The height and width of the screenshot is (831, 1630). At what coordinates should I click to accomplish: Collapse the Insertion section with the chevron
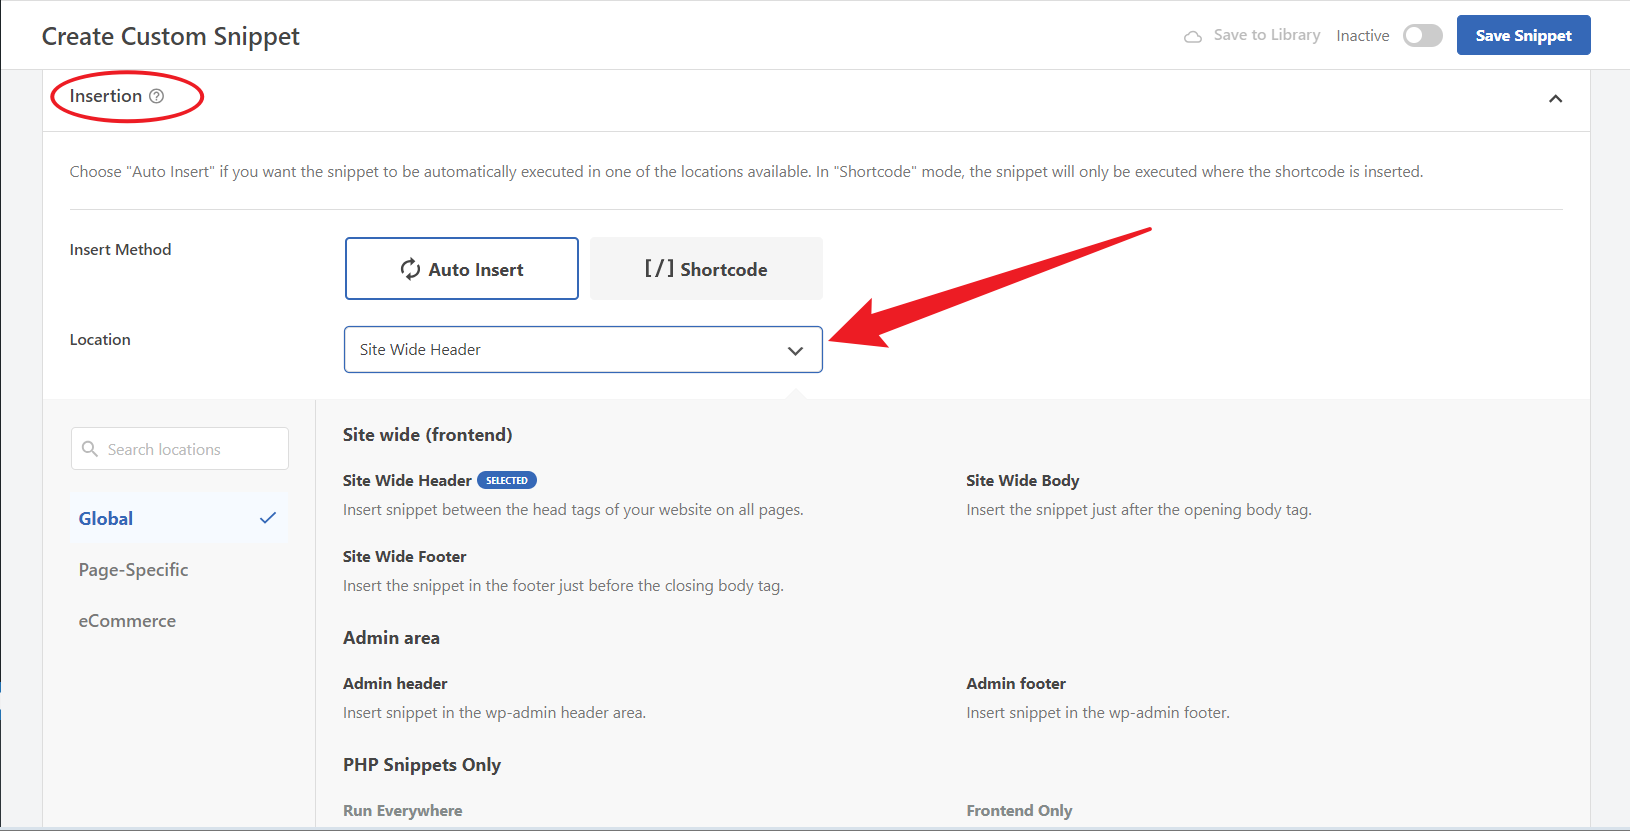1555,98
